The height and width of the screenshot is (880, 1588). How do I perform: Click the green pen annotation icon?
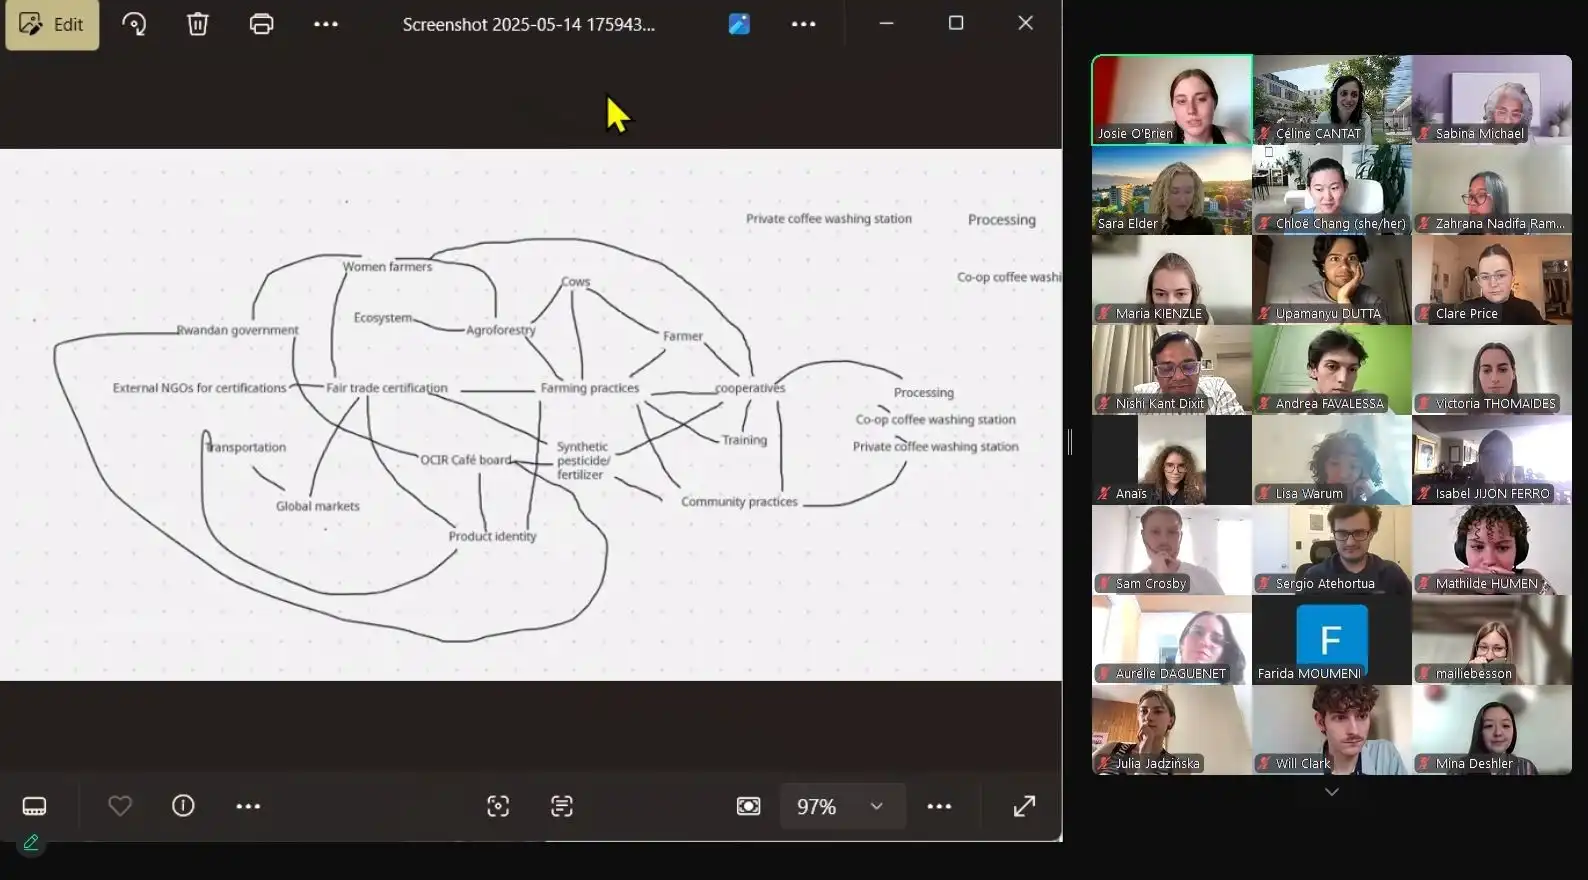click(x=31, y=843)
